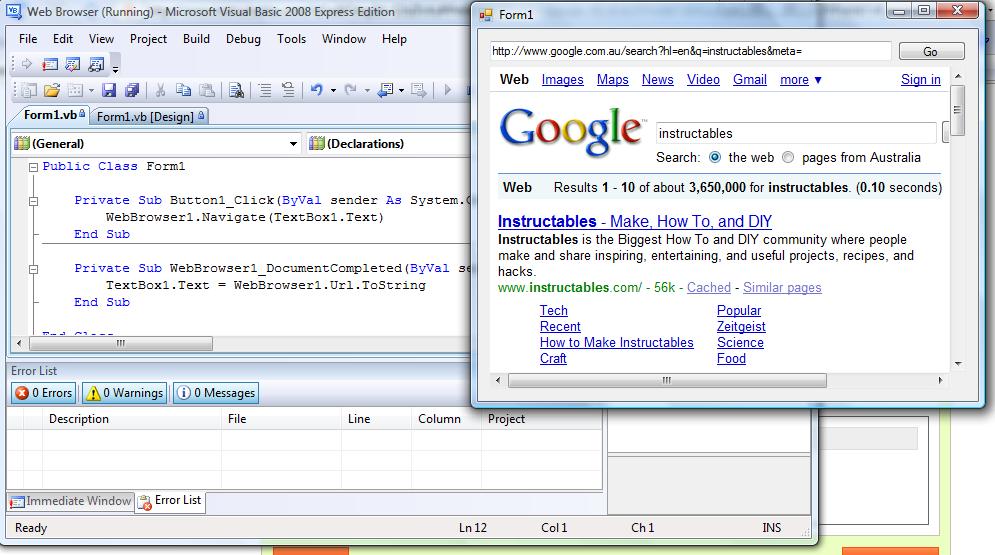Click the second debug window icon
This screenshot has width=995, height=555.
click(73, 64)
